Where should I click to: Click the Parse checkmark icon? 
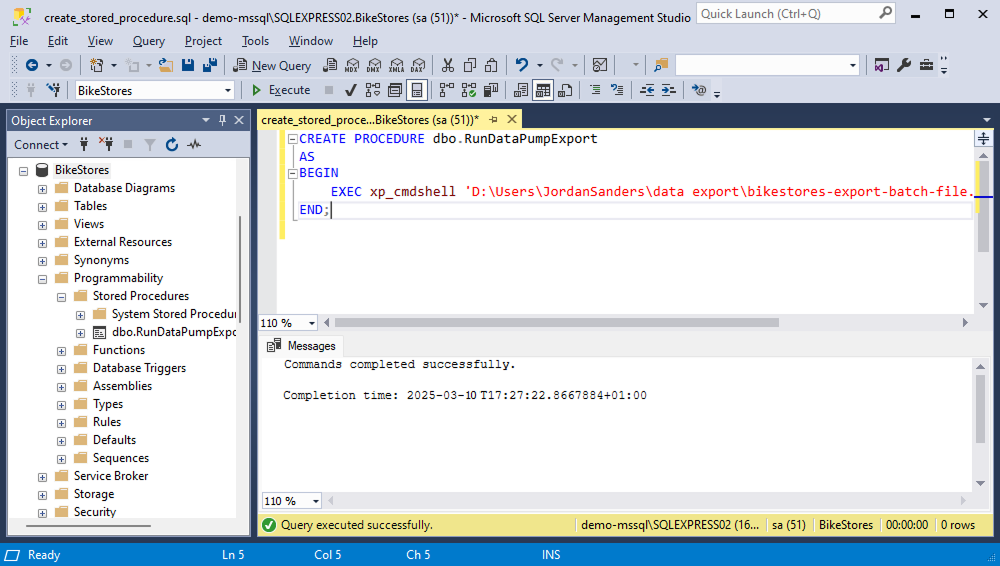(x=350, y=91)
